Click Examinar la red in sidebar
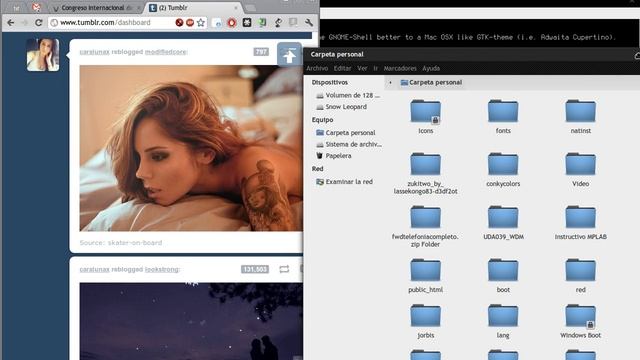 pyautogui.click(x=344, y=182)
